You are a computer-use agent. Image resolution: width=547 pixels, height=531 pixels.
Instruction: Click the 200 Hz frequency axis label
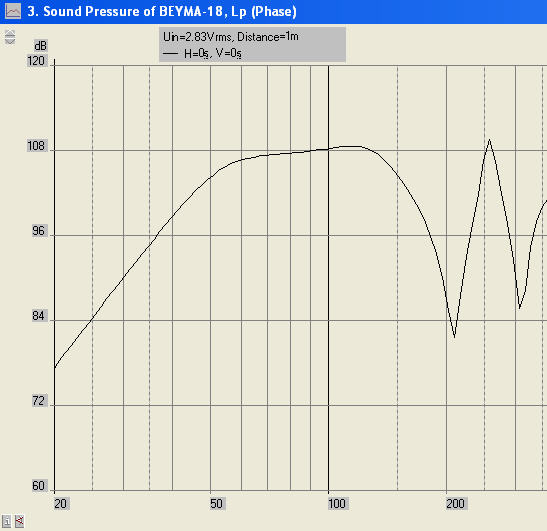tap(455, 504)
